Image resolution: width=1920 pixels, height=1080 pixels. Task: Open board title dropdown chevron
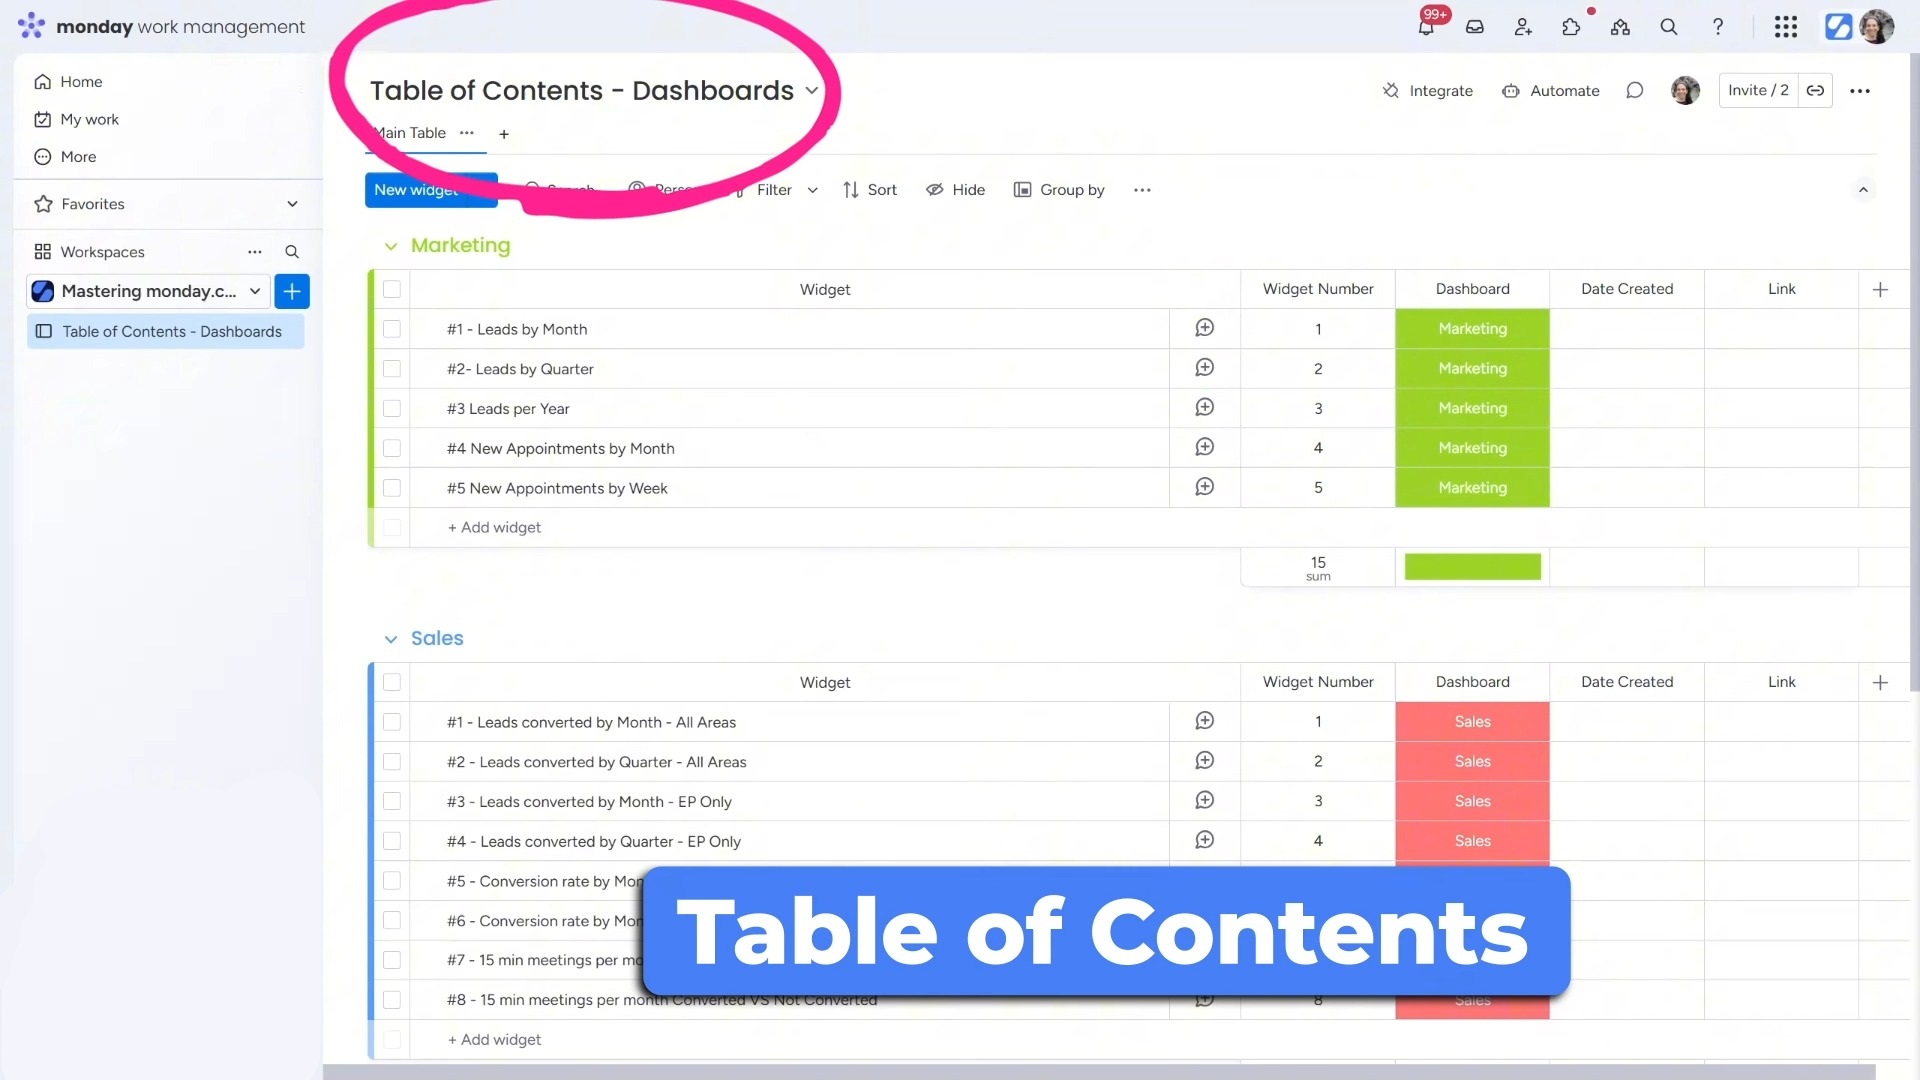[x=812, y=90]
